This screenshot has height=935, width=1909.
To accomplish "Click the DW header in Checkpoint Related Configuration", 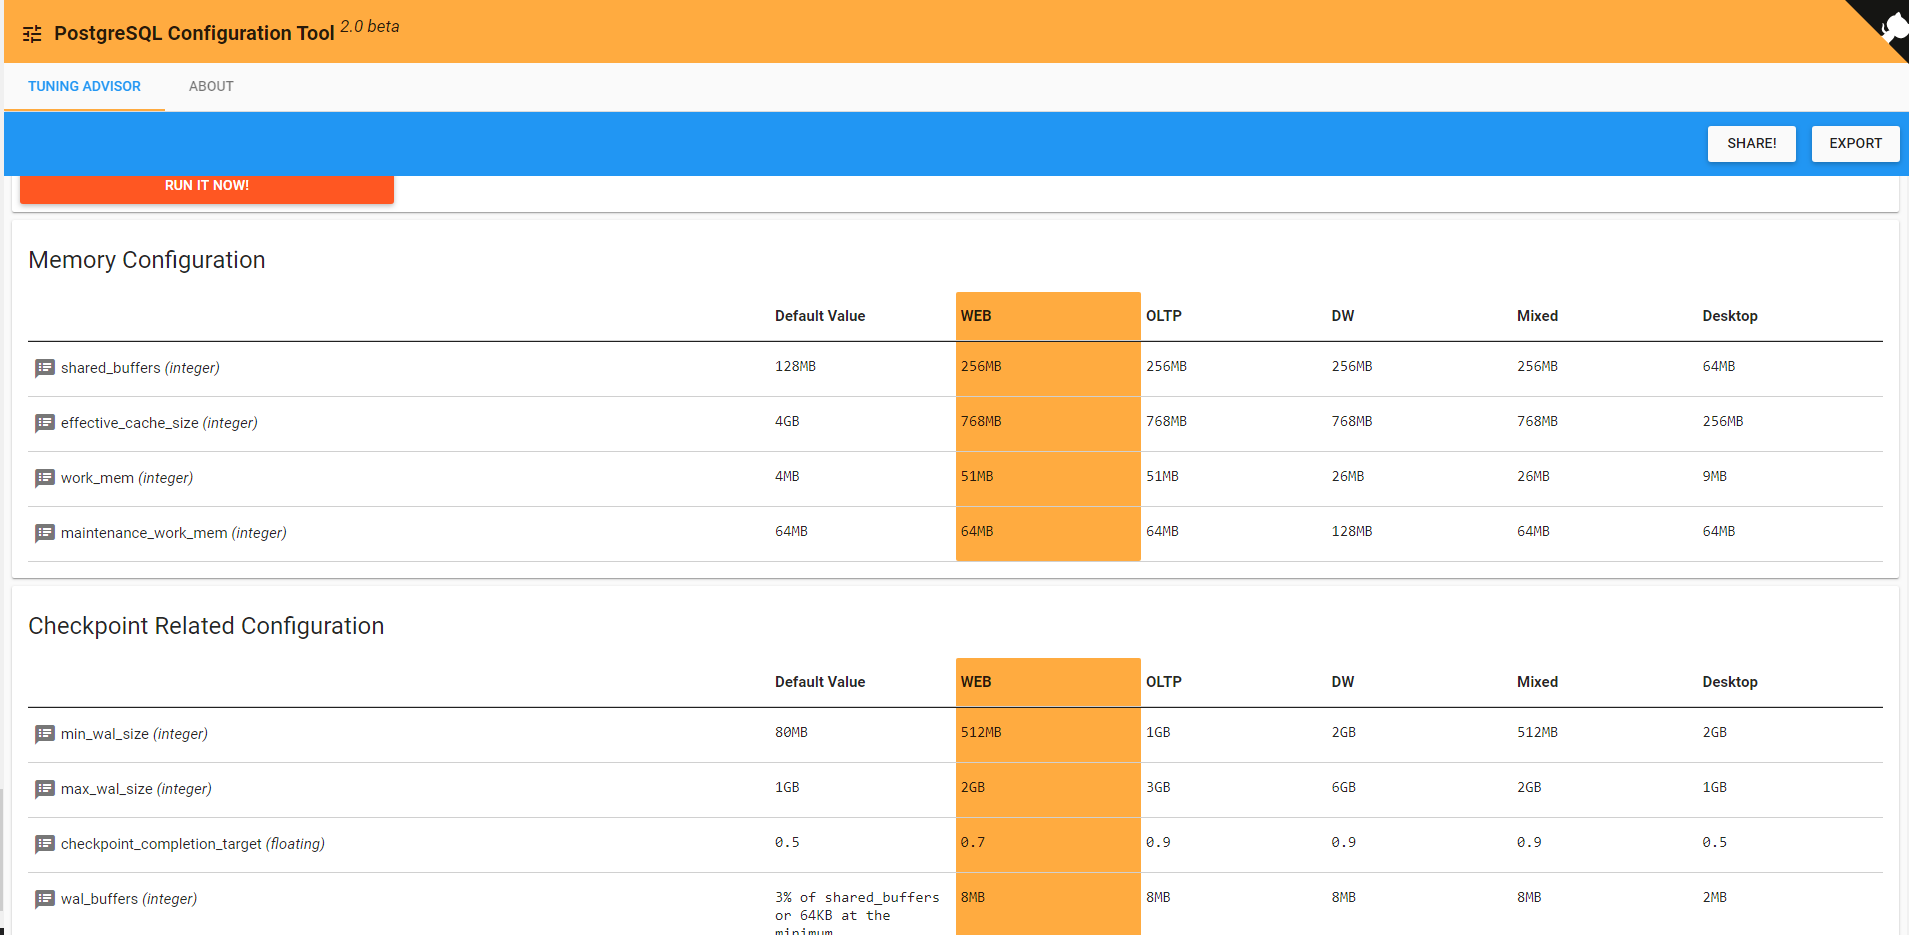I will click(1342, 682).
